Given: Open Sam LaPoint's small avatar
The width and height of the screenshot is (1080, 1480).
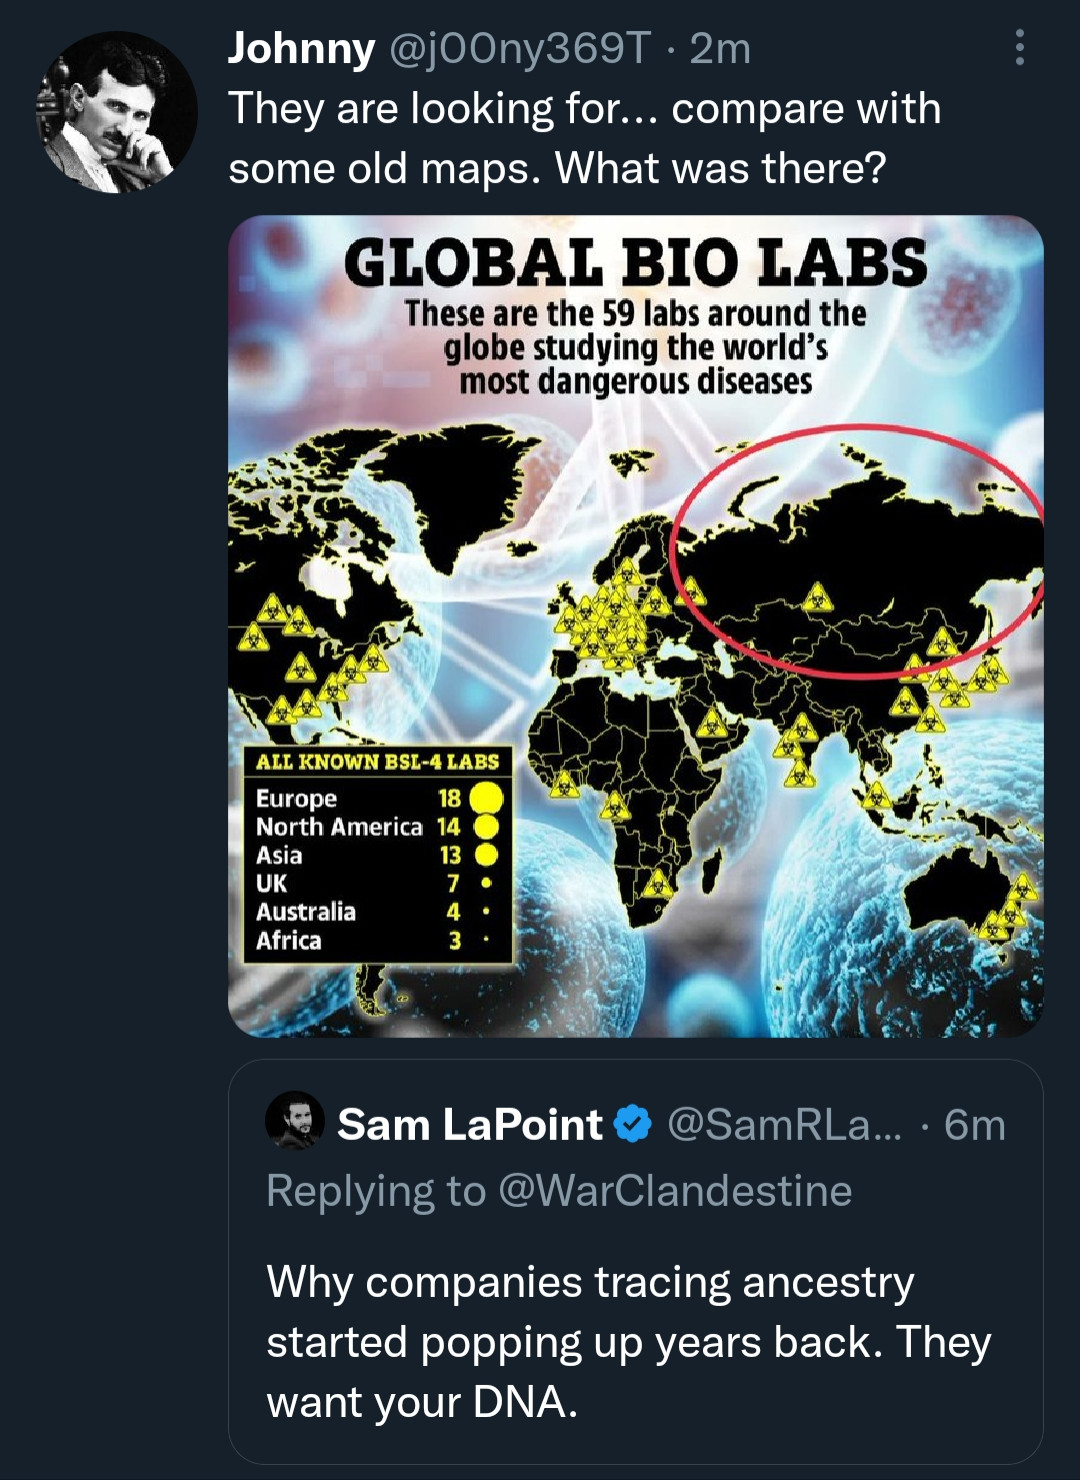Looking at the screenshot, I should point(295,1122).
